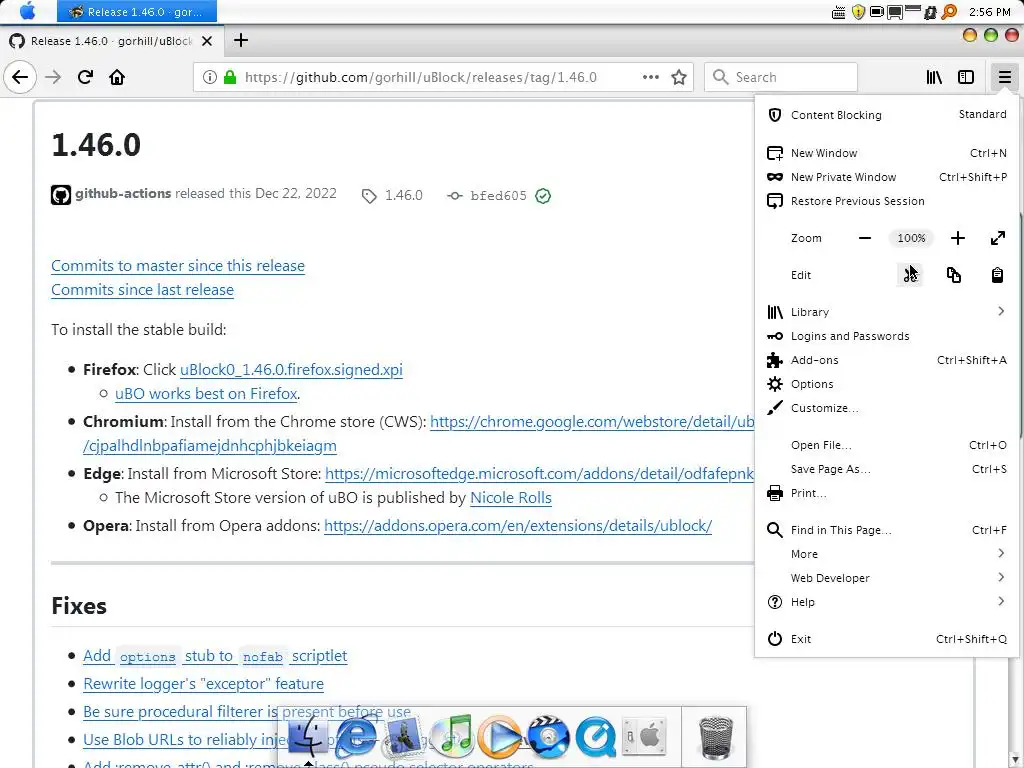The height and width of the screenshot is (768, 1024).
Task: Expand the Web Developer submenu
Action: tap(886, 578)
